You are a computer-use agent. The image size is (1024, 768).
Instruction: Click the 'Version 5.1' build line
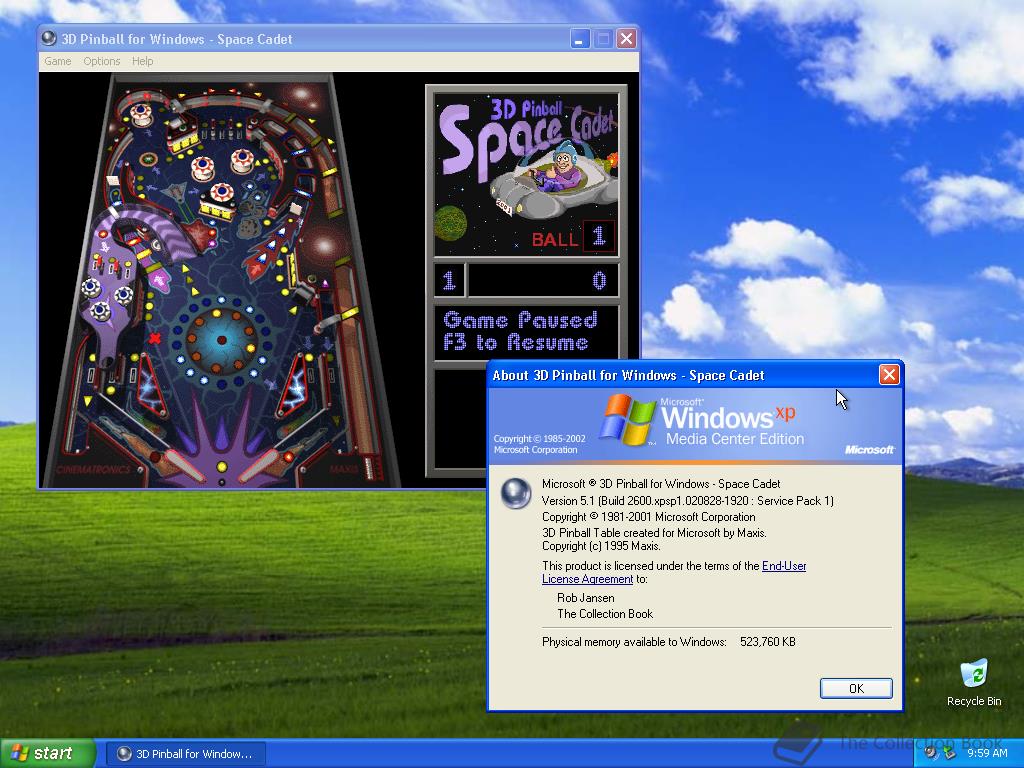pyautogui.click(x=688, y=501)
